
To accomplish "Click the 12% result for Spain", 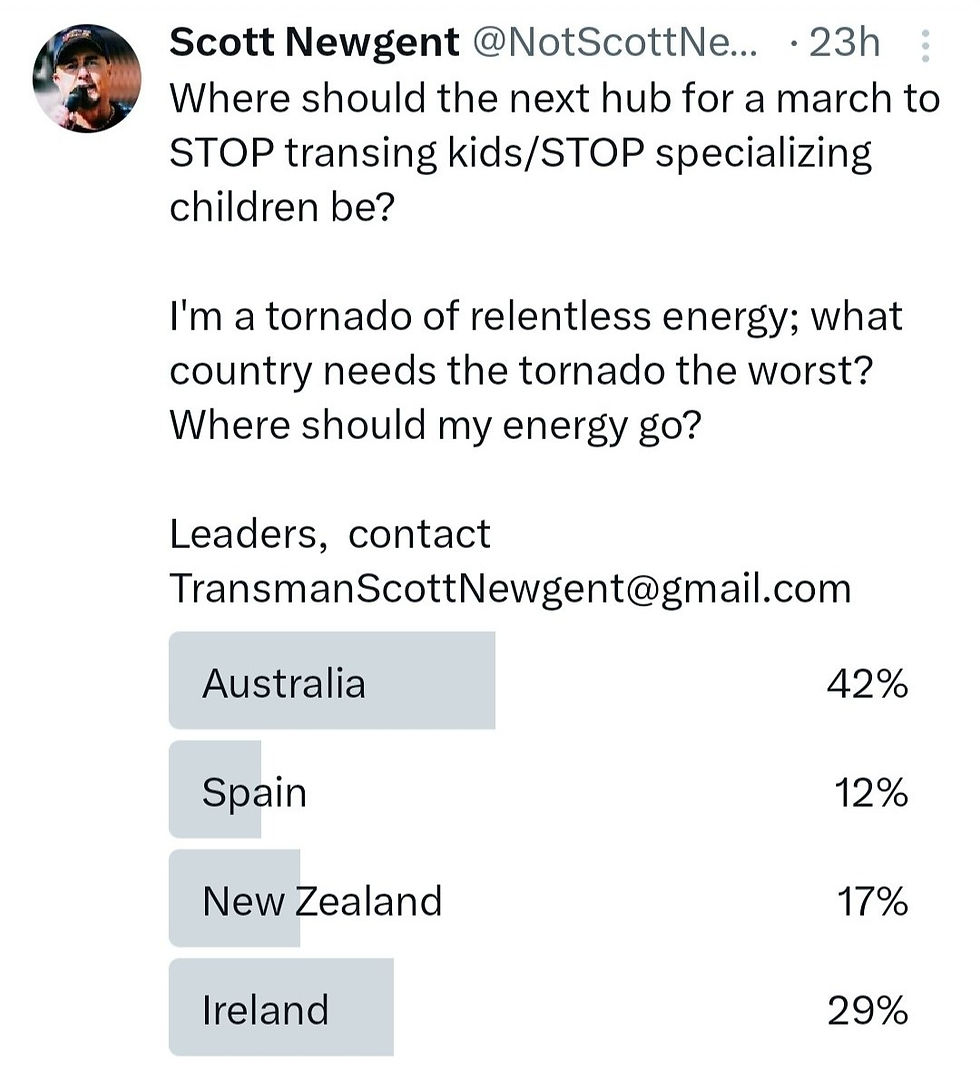I will coord(871,793).
